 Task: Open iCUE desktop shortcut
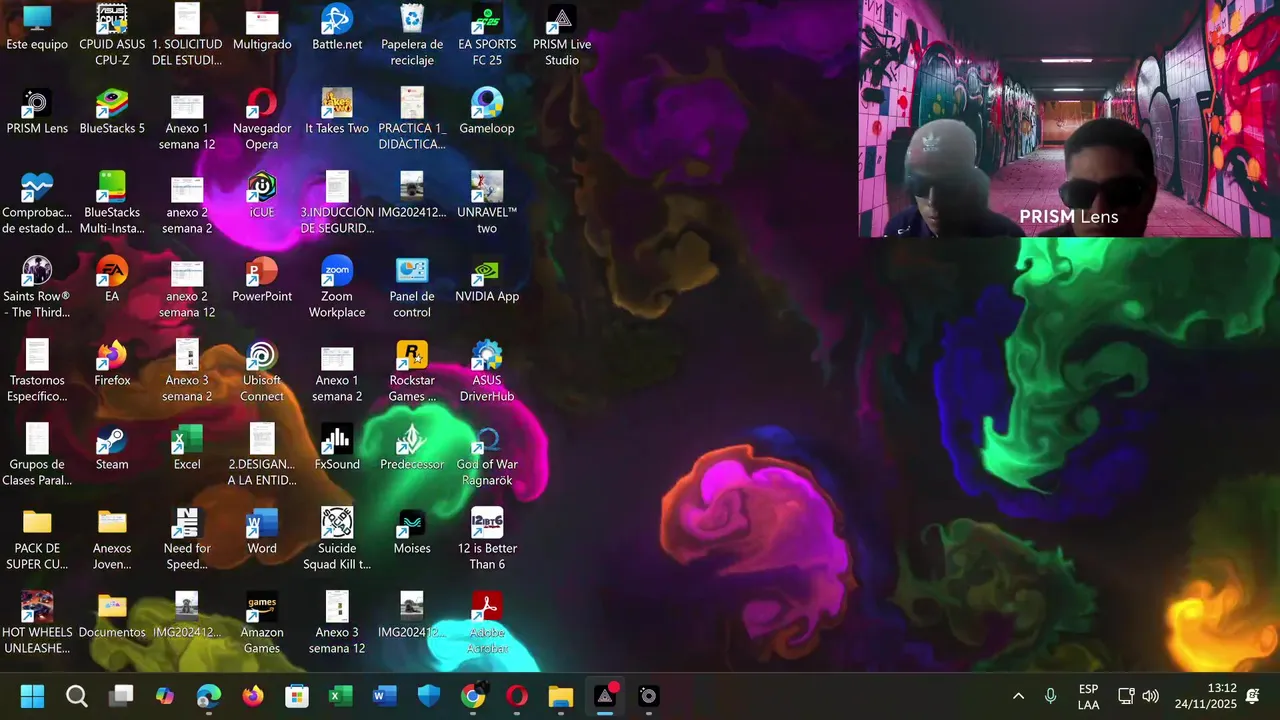click(262, 196)
